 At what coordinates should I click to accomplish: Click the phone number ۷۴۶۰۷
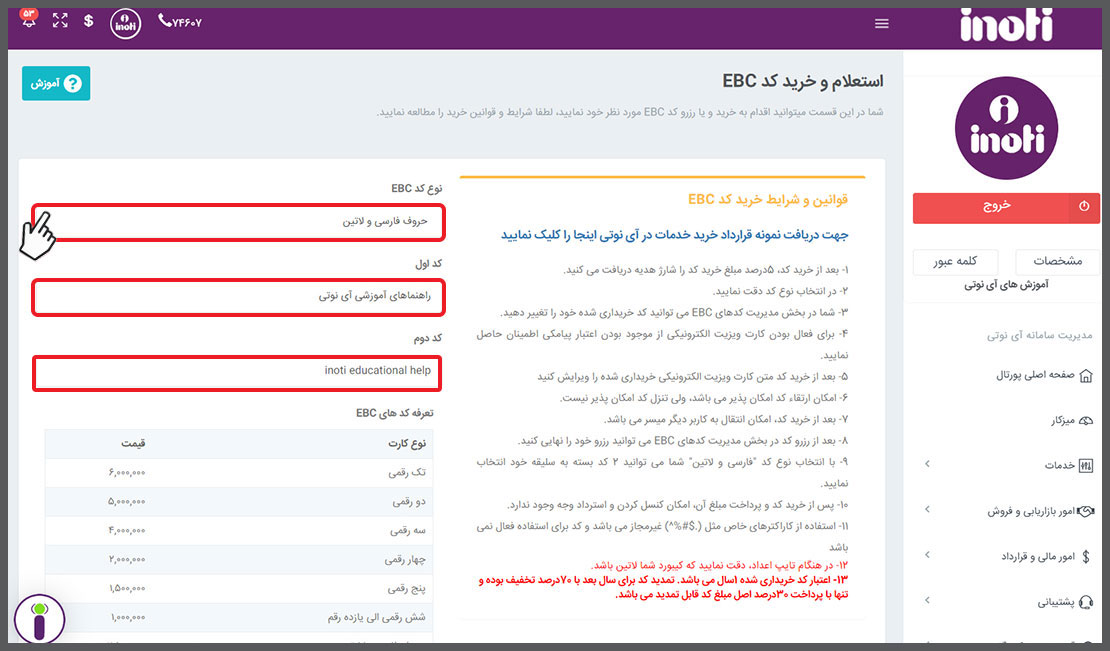click(x=180, y=22)
